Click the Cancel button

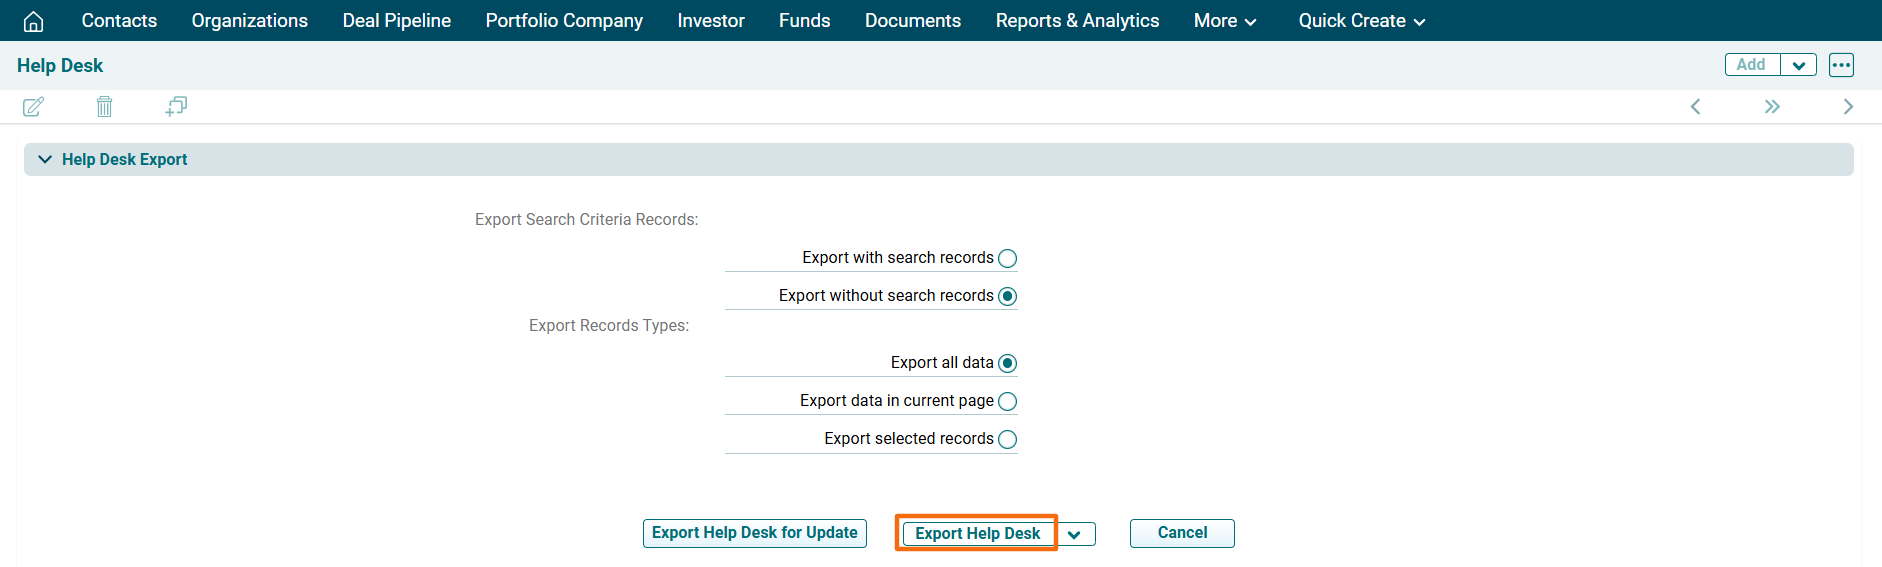[x=1181, y=533]
